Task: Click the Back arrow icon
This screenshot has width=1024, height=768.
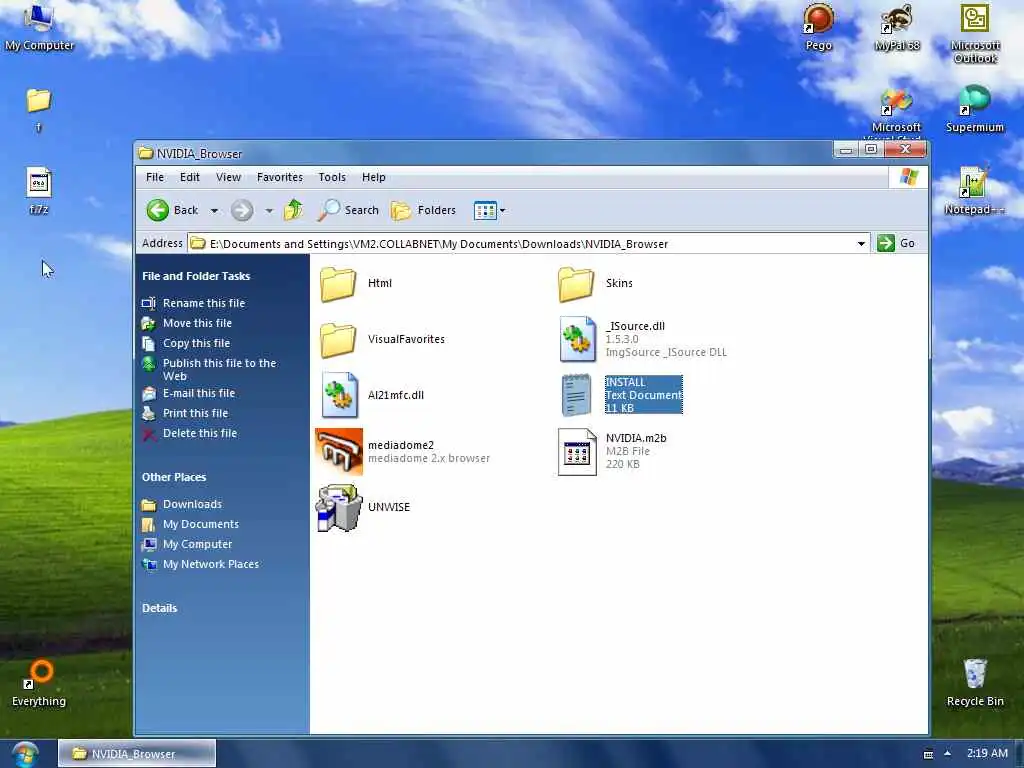Action: pyautogui.click(x=157, y=210)
